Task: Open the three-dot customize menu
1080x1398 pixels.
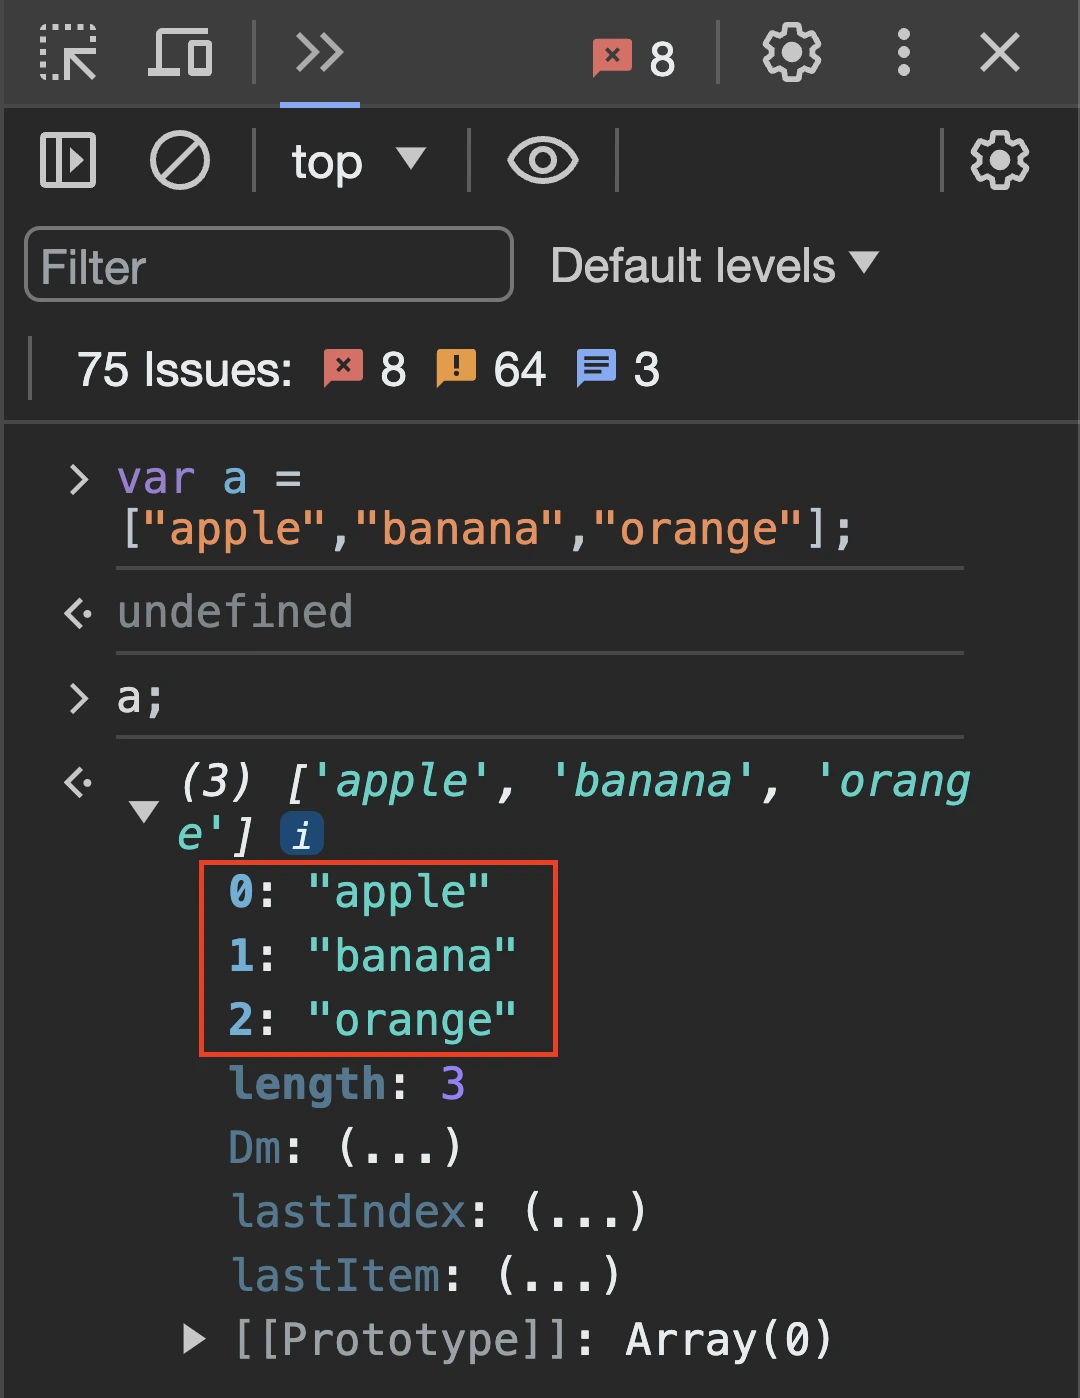Action: 903,53
